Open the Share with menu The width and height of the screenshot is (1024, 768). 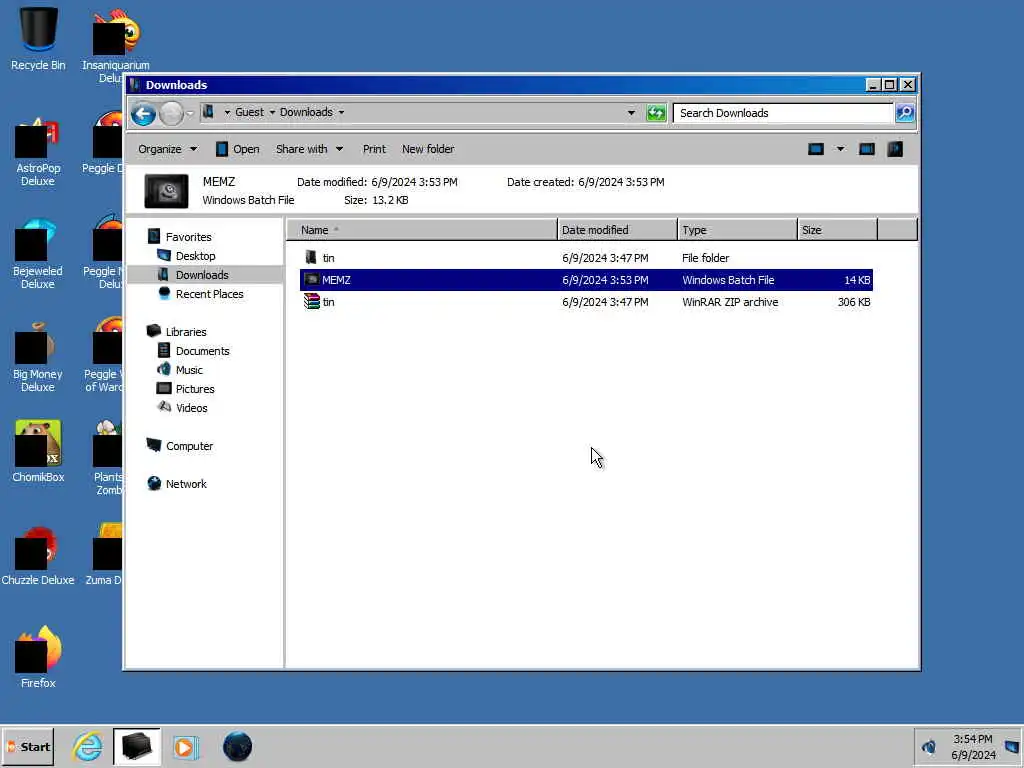[309, 150]
